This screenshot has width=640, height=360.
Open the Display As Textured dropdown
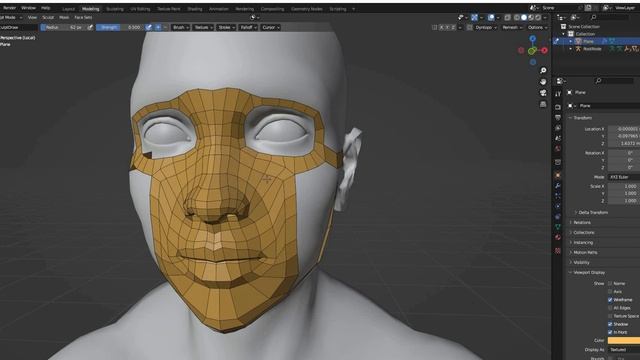point(624,350)
